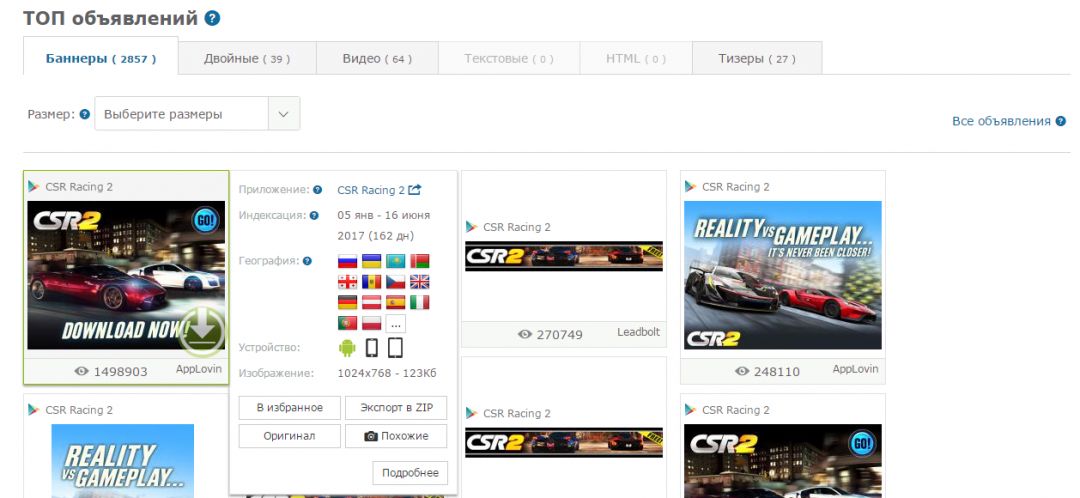Select the Belarus flag in География
This screenshot has width=1080, height=498.
click(x=419, y=261)
